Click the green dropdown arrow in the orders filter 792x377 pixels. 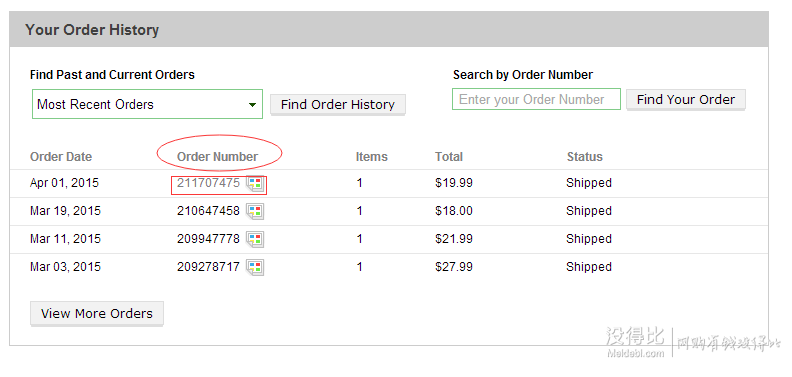(x=252, y=105)
